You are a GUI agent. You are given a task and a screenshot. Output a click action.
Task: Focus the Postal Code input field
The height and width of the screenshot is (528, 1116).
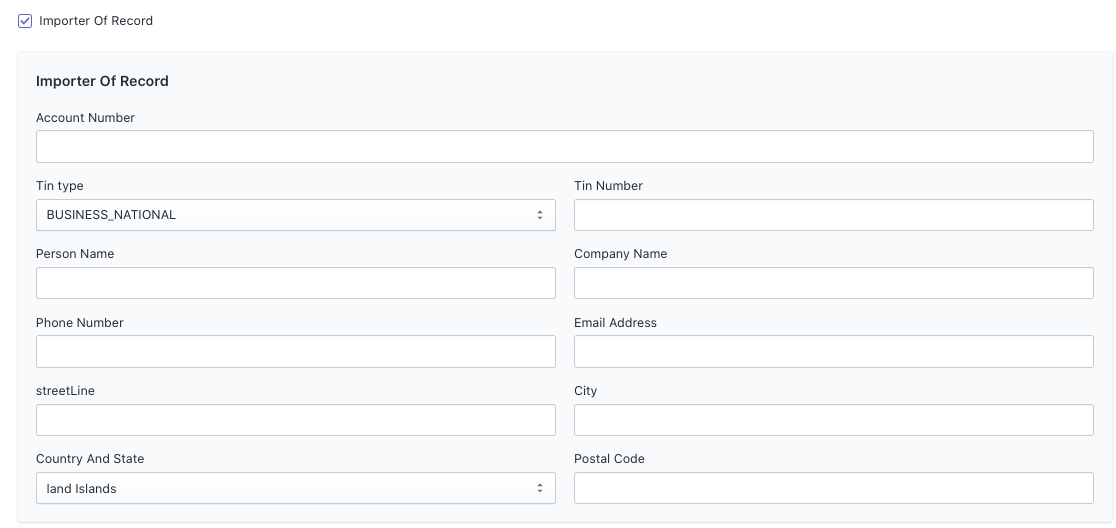(833, 488)
